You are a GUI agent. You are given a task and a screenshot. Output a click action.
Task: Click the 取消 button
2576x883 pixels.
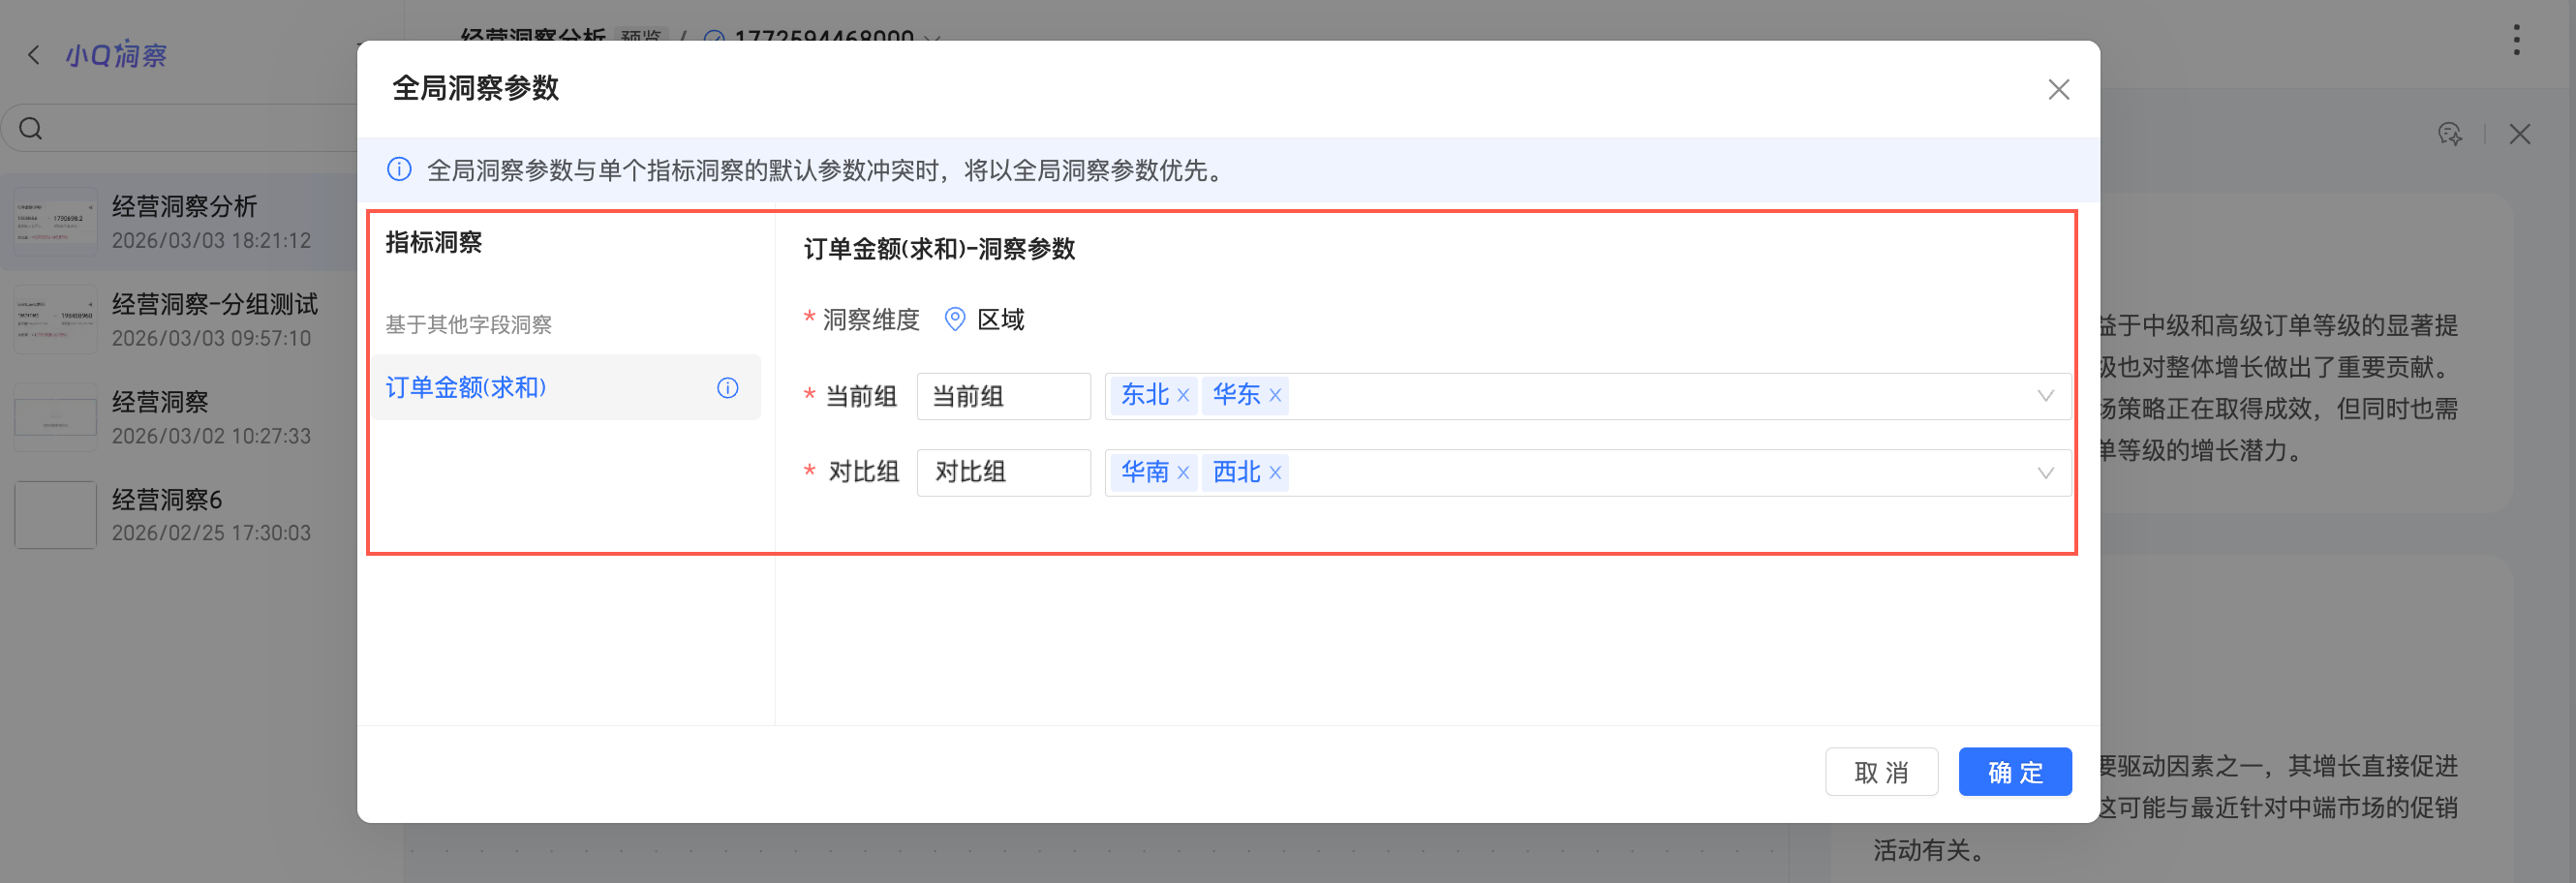[1881, 772]
